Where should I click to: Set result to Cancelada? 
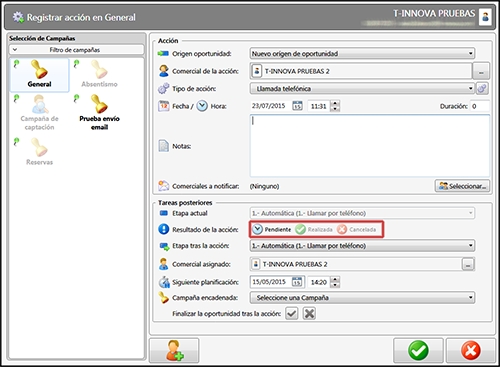point(356,229)
